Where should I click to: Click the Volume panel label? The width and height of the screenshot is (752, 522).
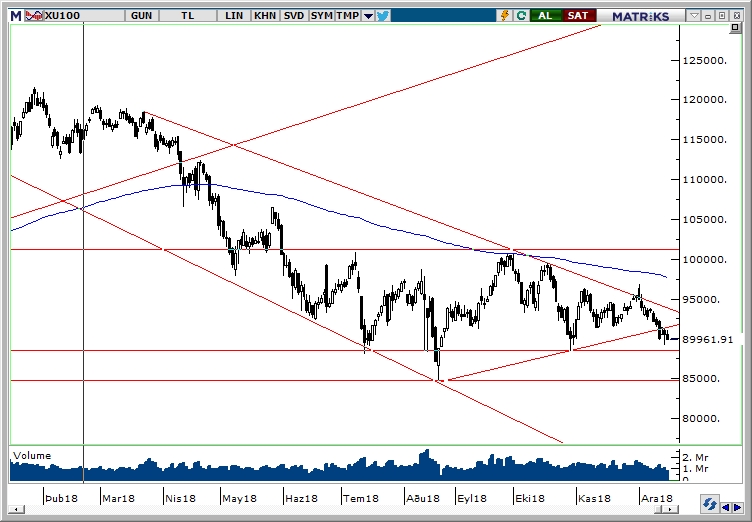click(x=32, y=455)
